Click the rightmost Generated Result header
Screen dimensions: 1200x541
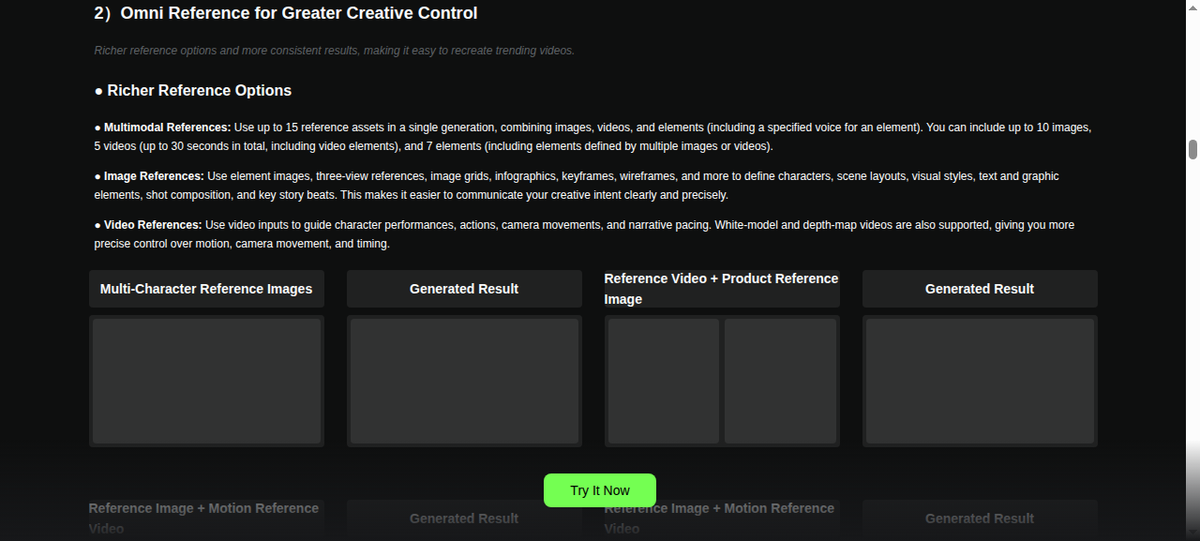click(980, 289)
